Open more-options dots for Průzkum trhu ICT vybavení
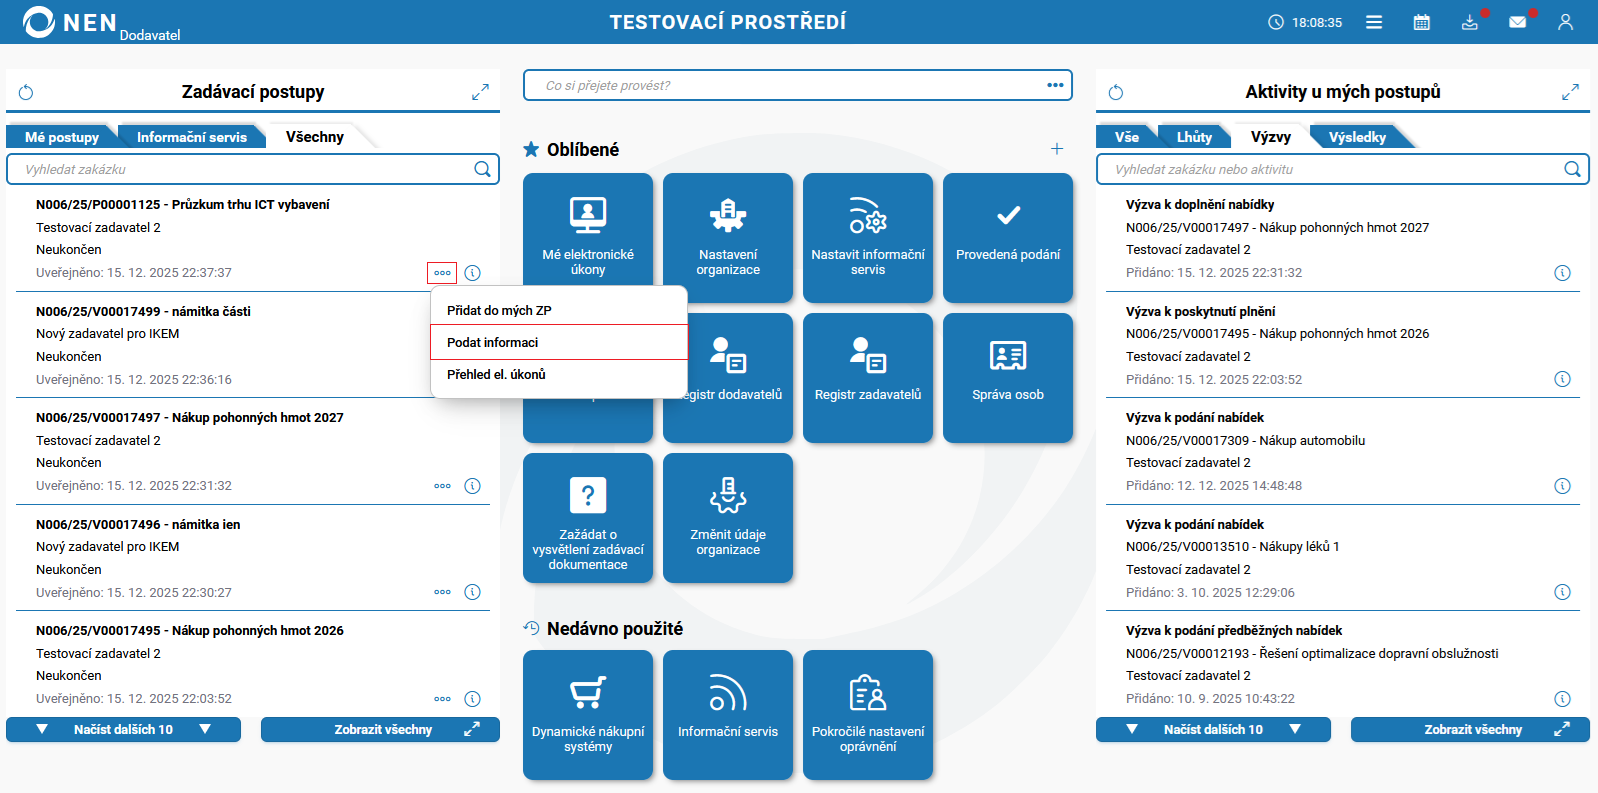The height and width of the screenshot is (793, 1598). (442, 273)
